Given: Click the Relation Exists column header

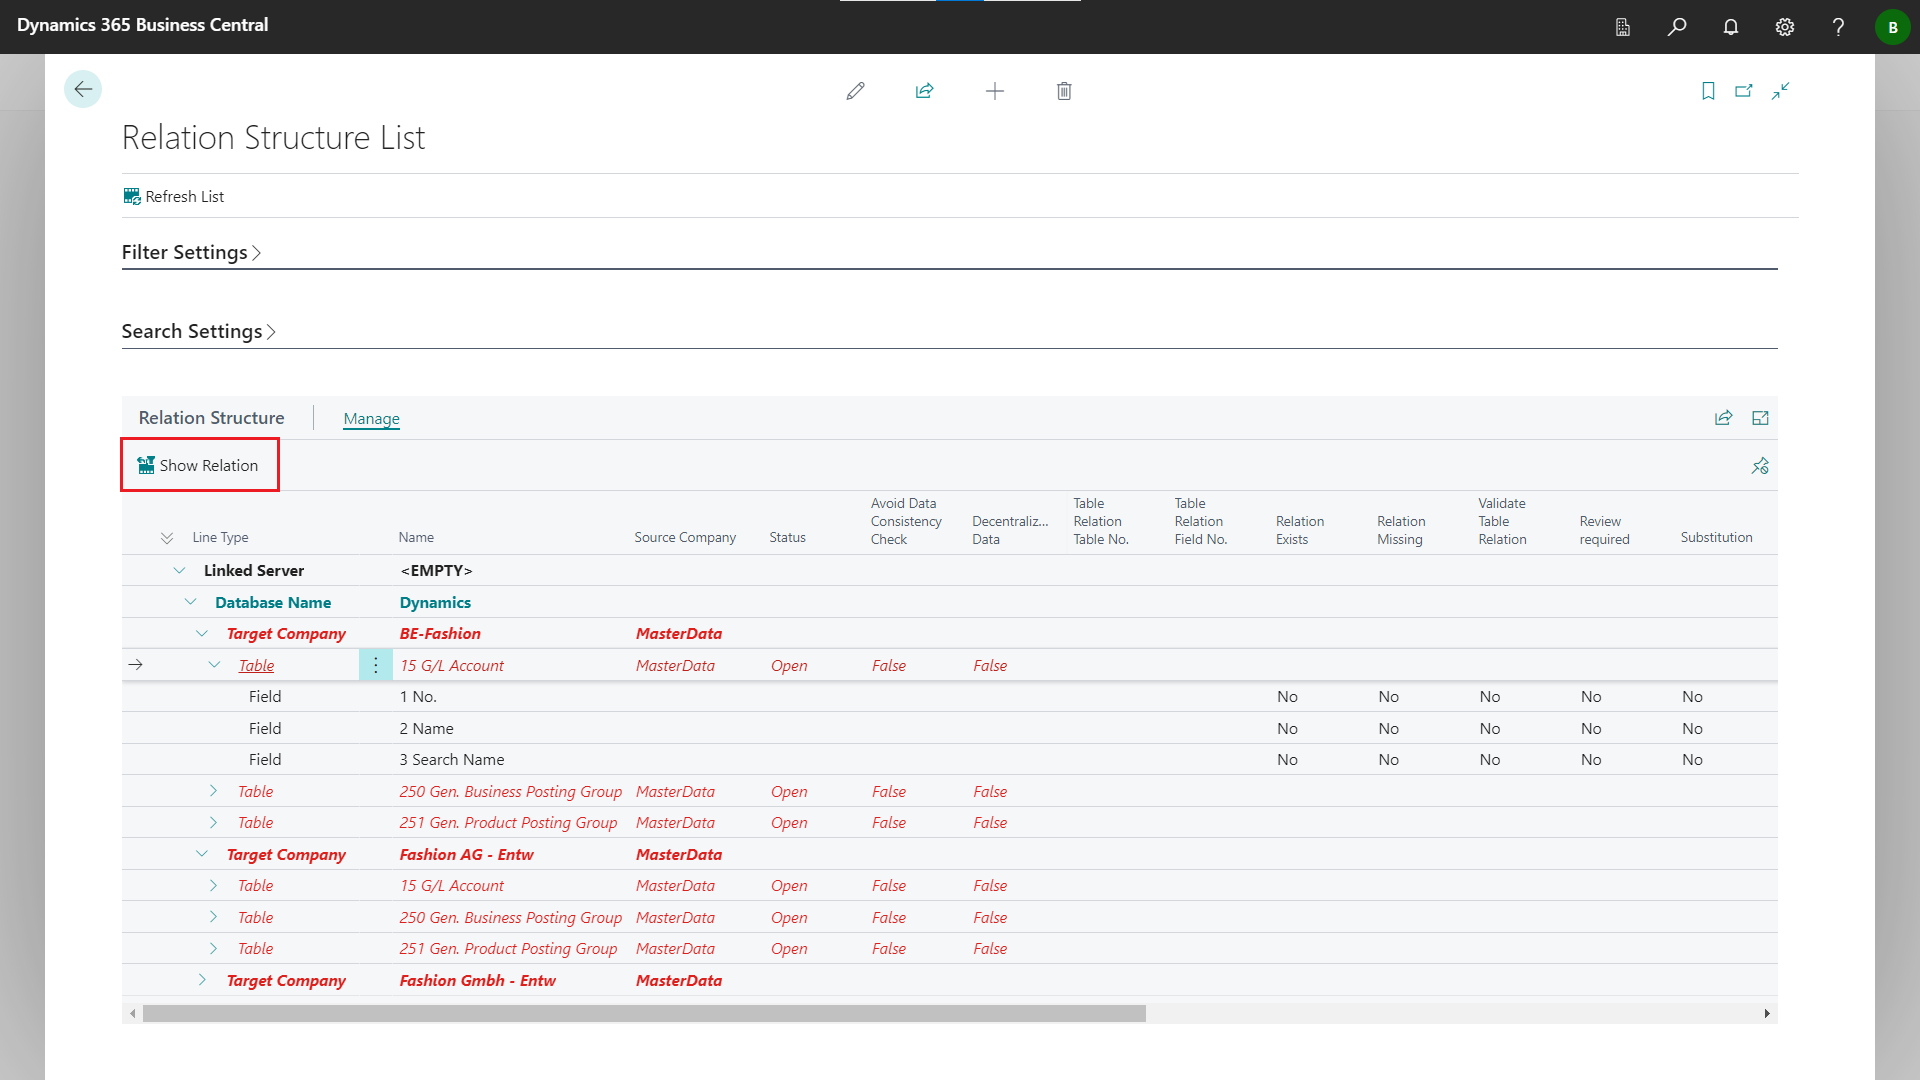Looking at the screenshot, I should [1300, 530].
